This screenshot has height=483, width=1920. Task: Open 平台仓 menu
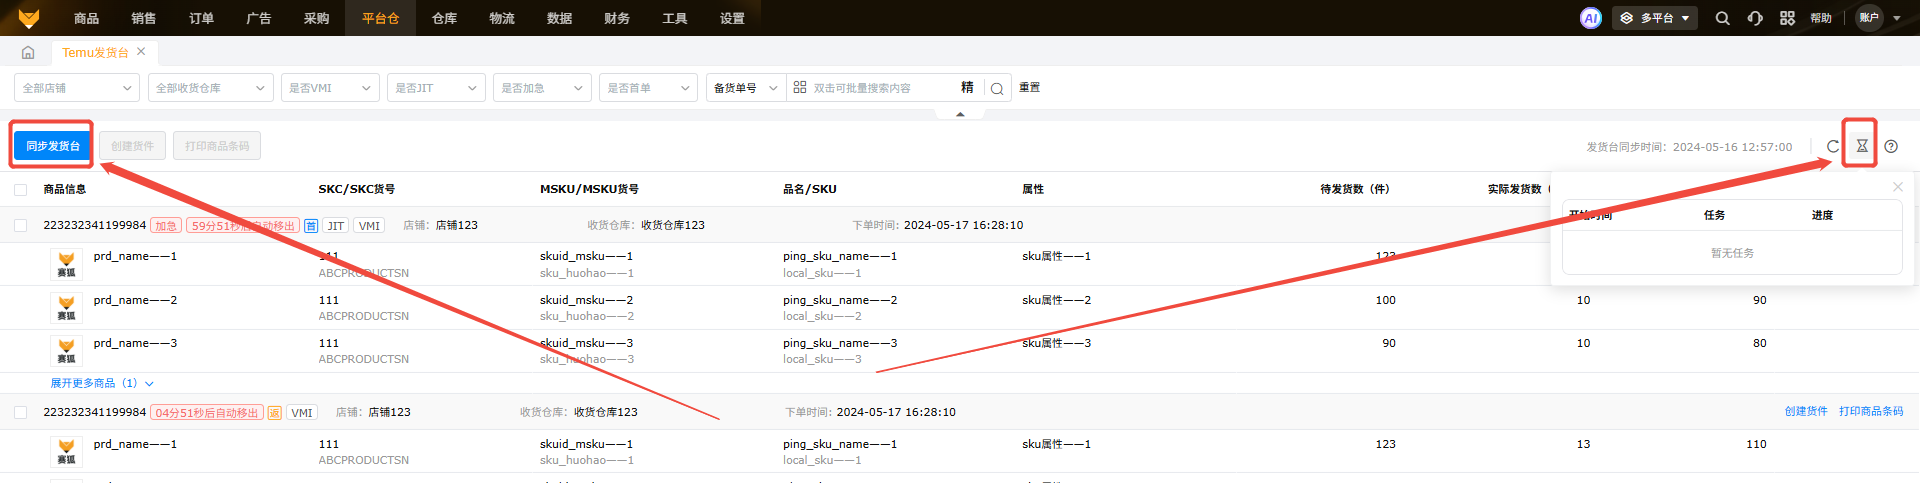pos(381,18)
